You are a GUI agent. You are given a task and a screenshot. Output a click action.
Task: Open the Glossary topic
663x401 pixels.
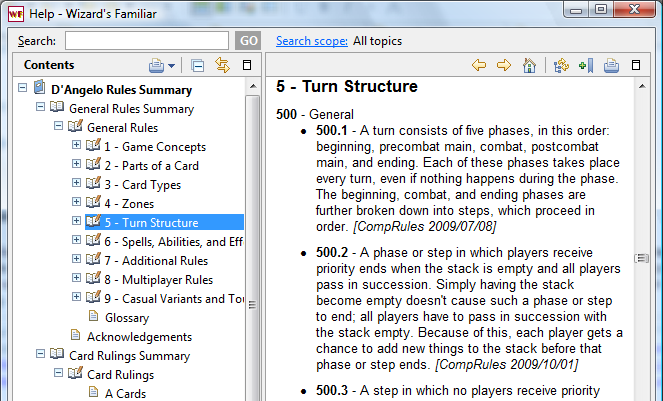[127, 318]
